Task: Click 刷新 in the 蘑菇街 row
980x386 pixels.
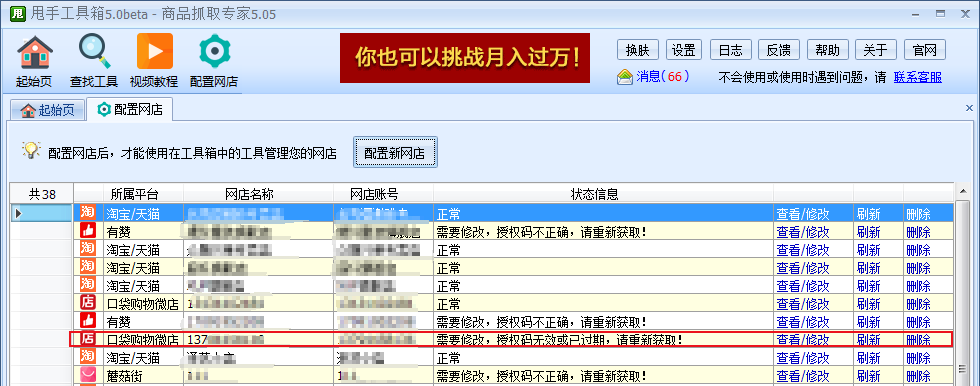Action: pyautogui.click(x=869, y=377)
